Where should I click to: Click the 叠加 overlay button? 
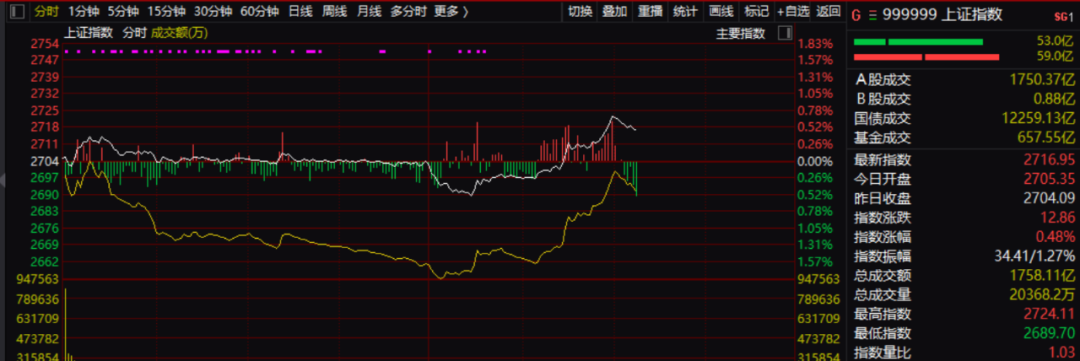(614, 11)
